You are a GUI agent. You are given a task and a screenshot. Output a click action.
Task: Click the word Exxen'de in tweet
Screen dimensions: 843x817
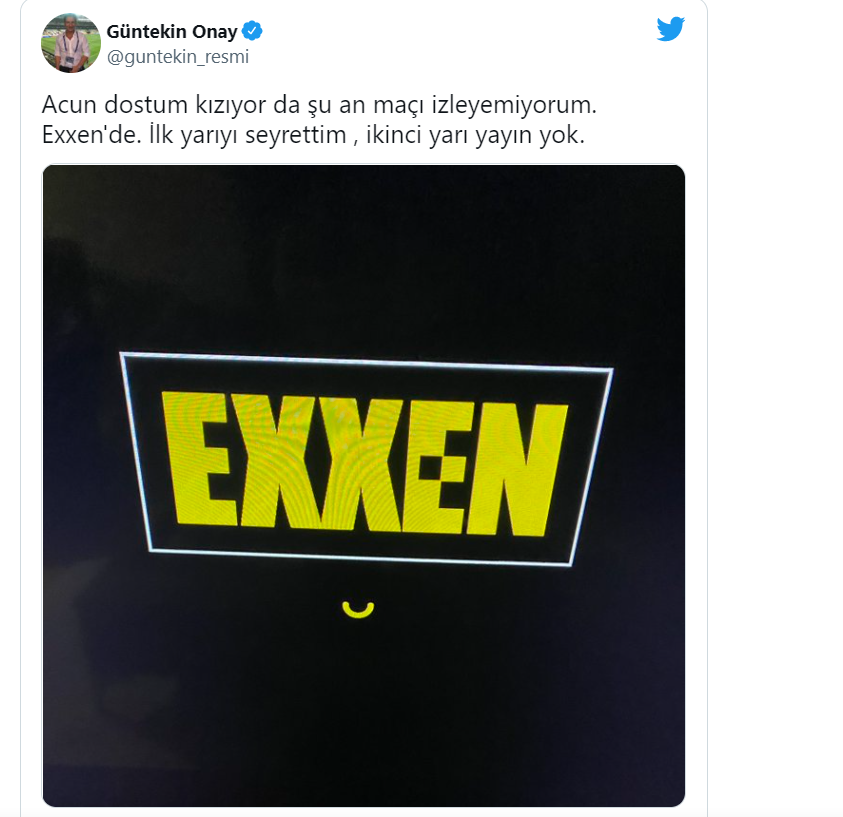coord(91,135)
